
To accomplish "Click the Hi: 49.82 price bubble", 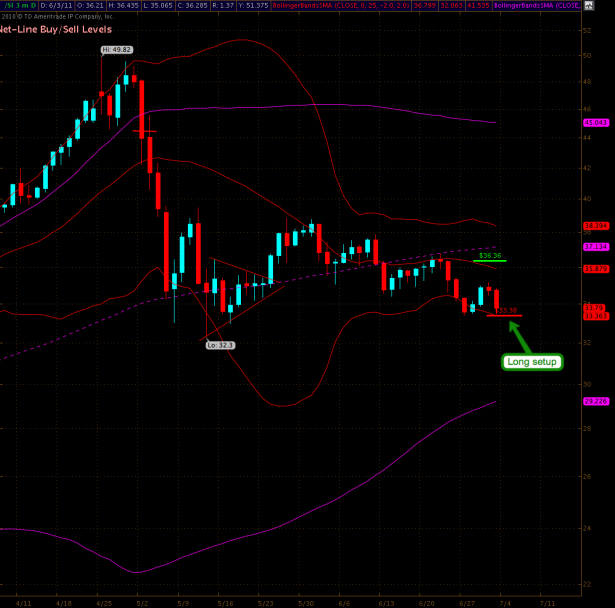I will click(116, 49).
